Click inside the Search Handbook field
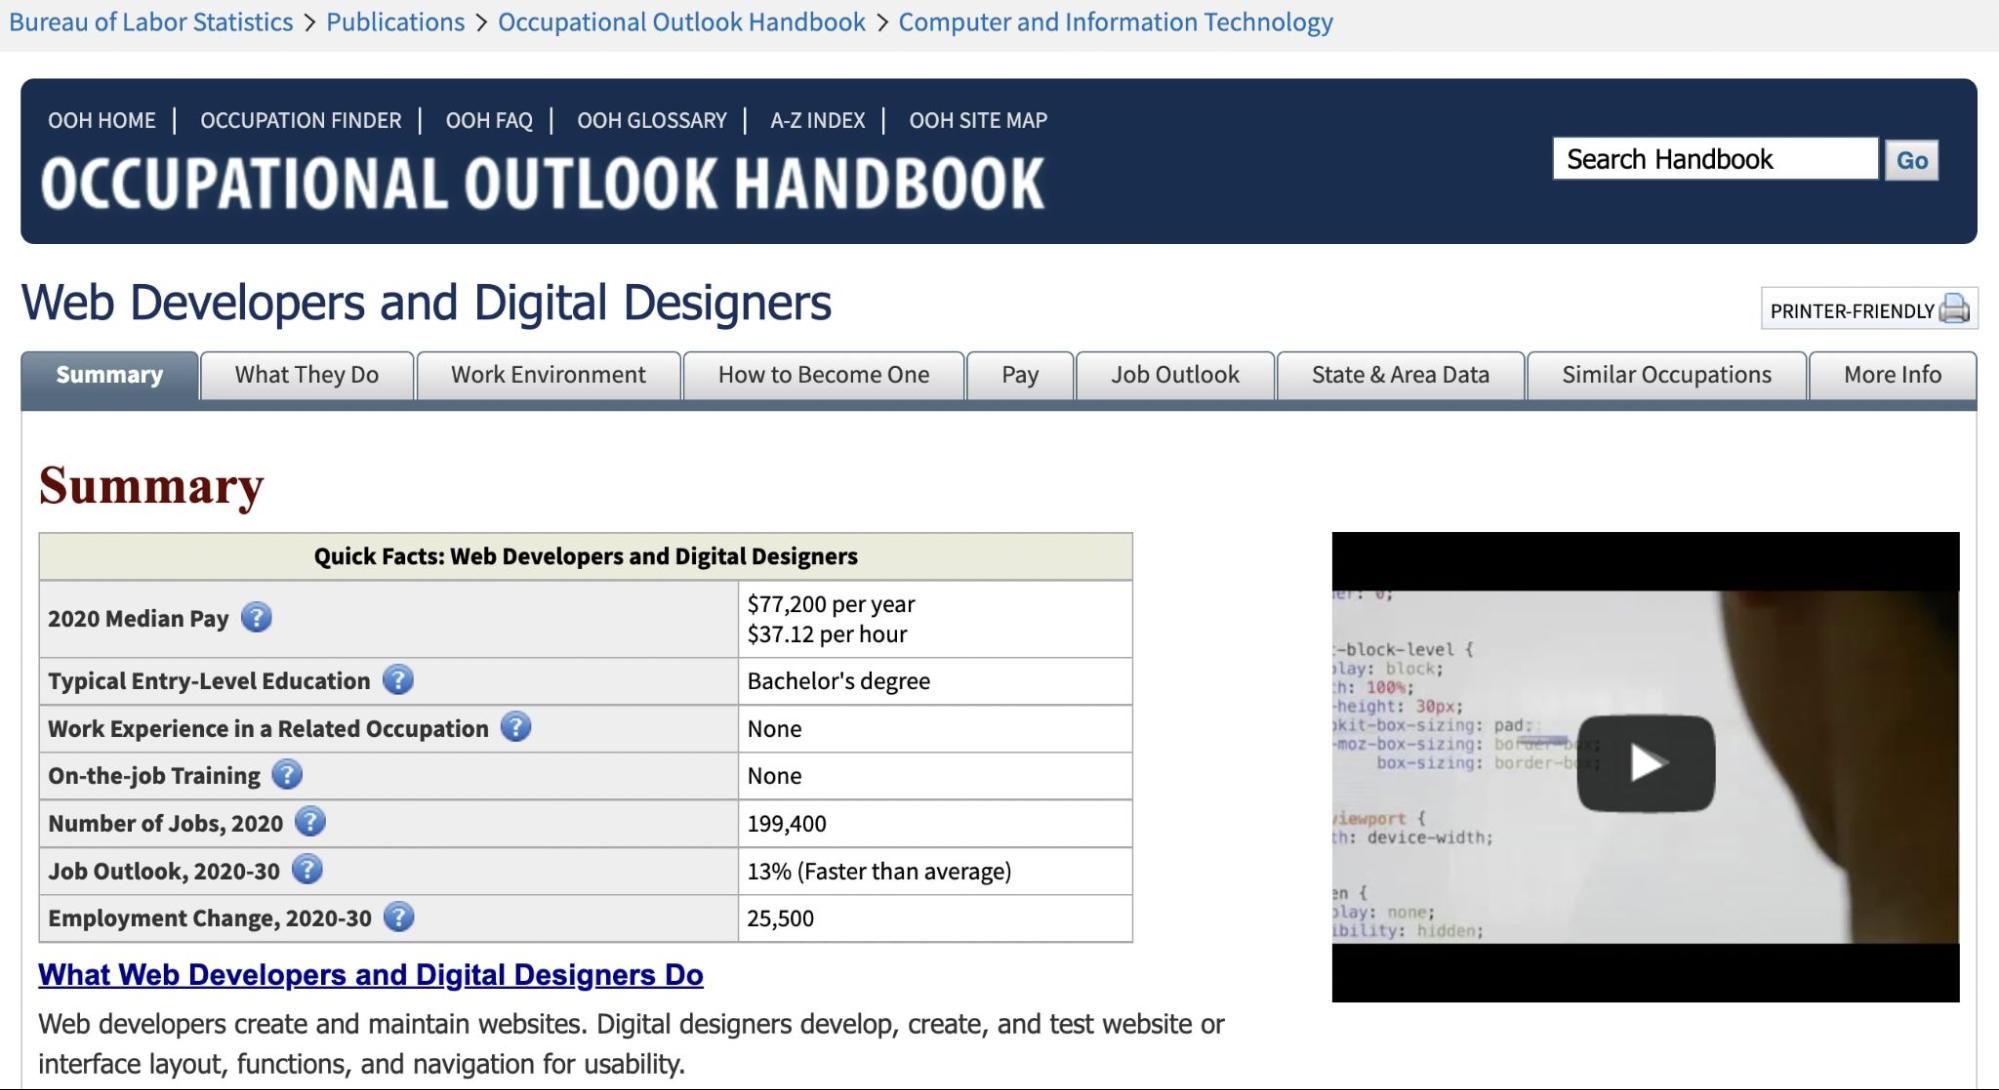 tap(1714, 159)
